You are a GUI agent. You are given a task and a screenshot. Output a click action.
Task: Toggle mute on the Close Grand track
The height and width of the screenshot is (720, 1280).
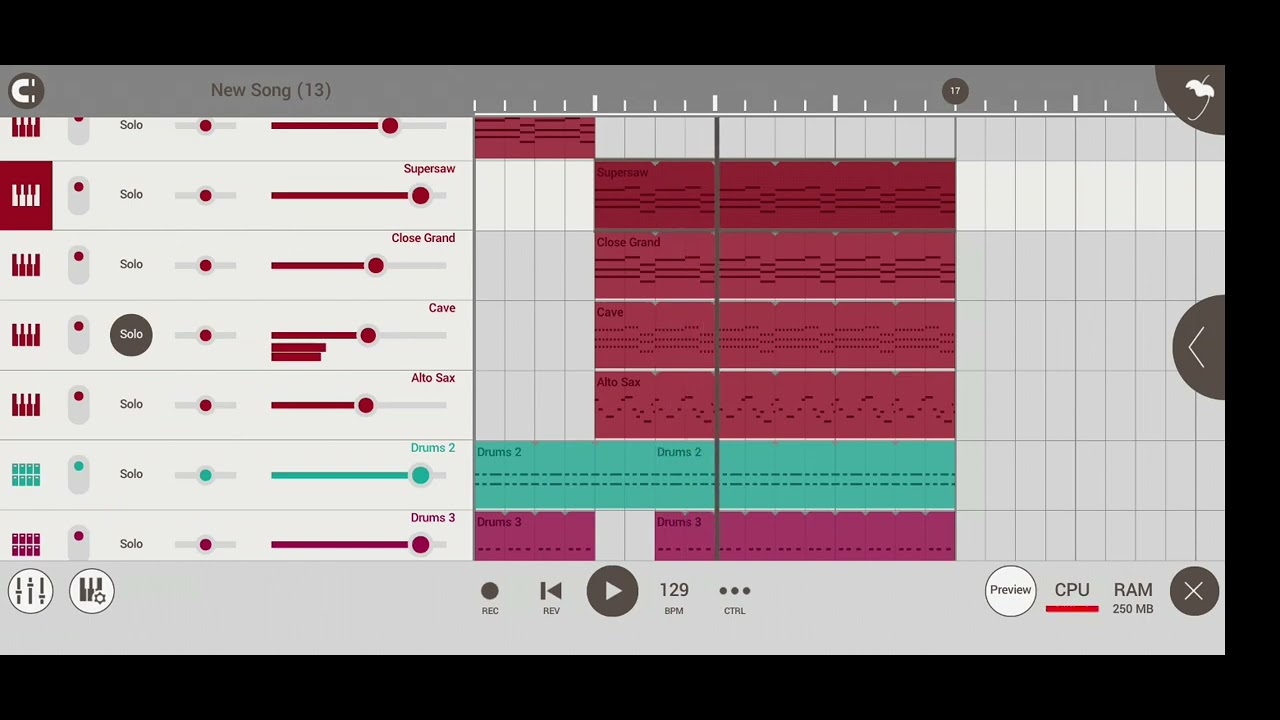[x=78, y=265]
